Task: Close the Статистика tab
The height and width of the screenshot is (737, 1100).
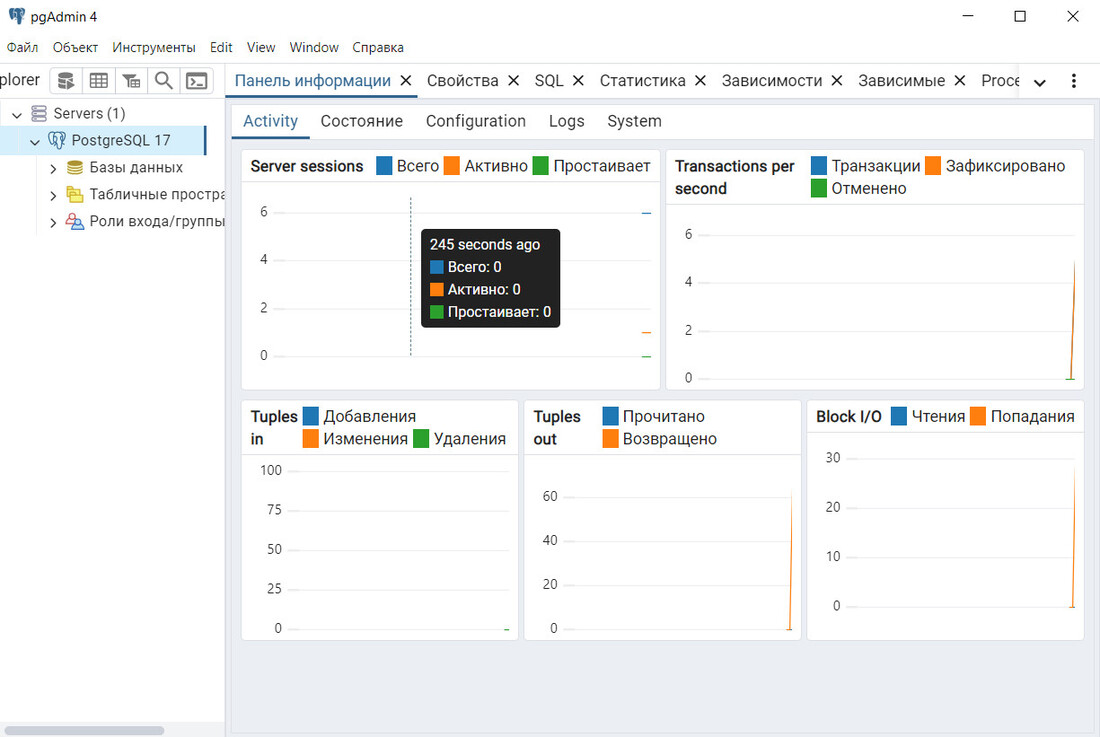Action: 700,81
